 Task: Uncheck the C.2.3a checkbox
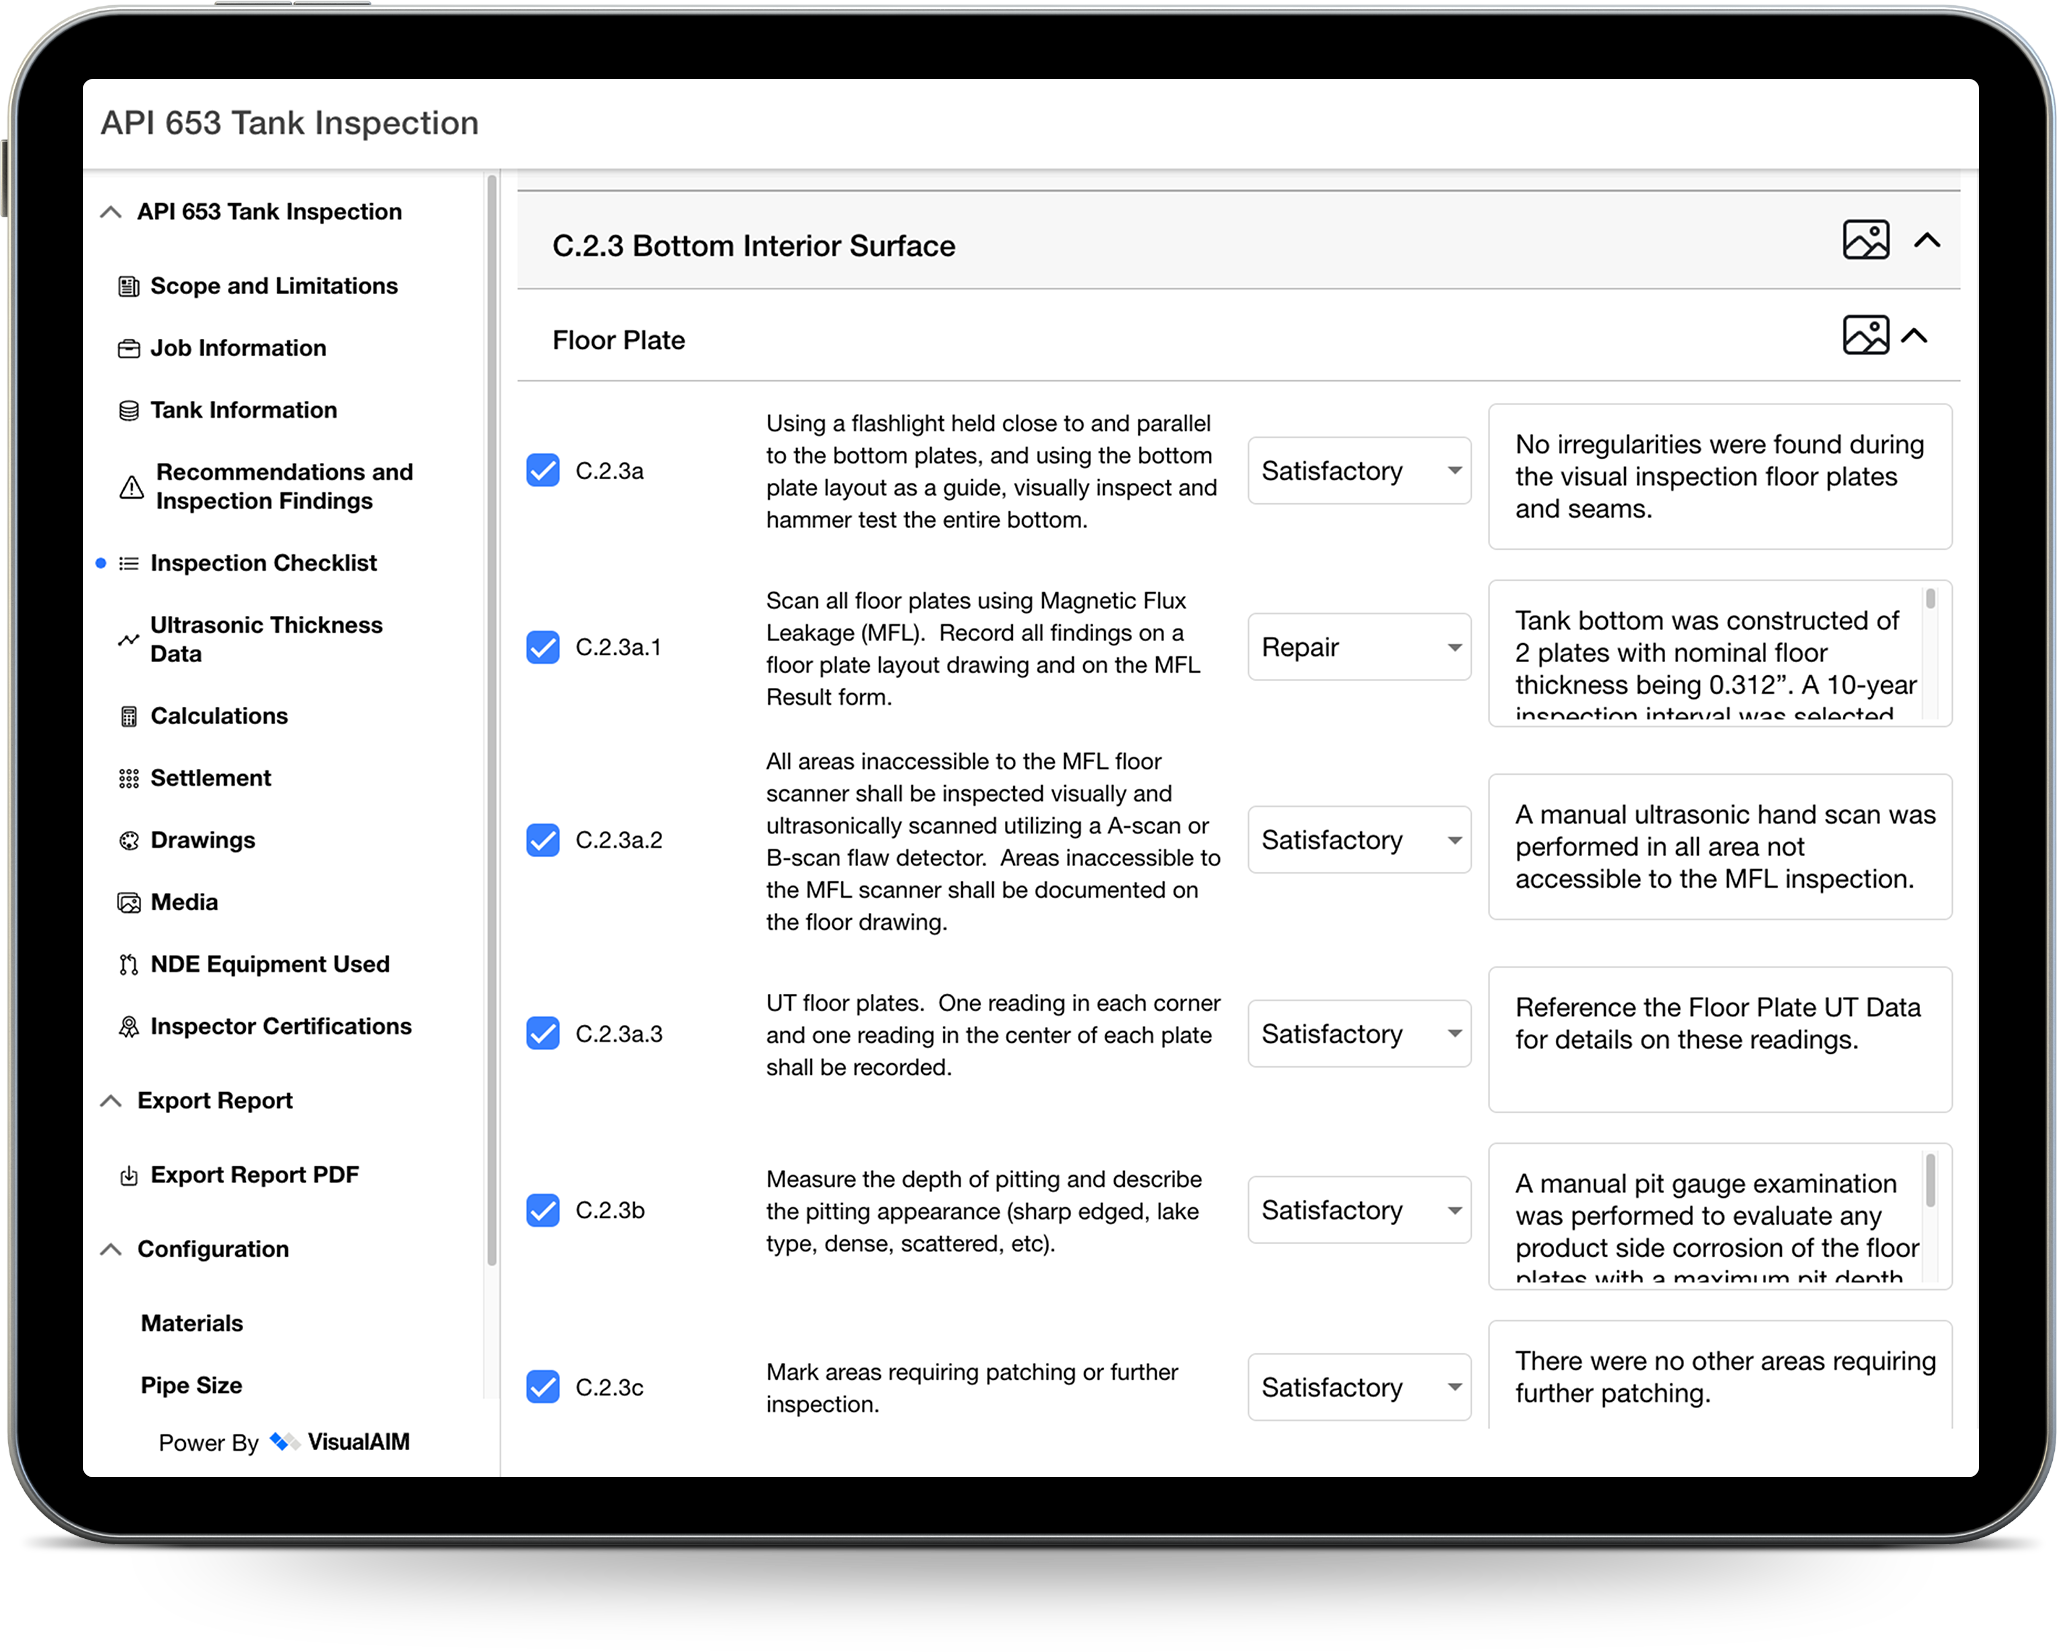tap(543, 470)
